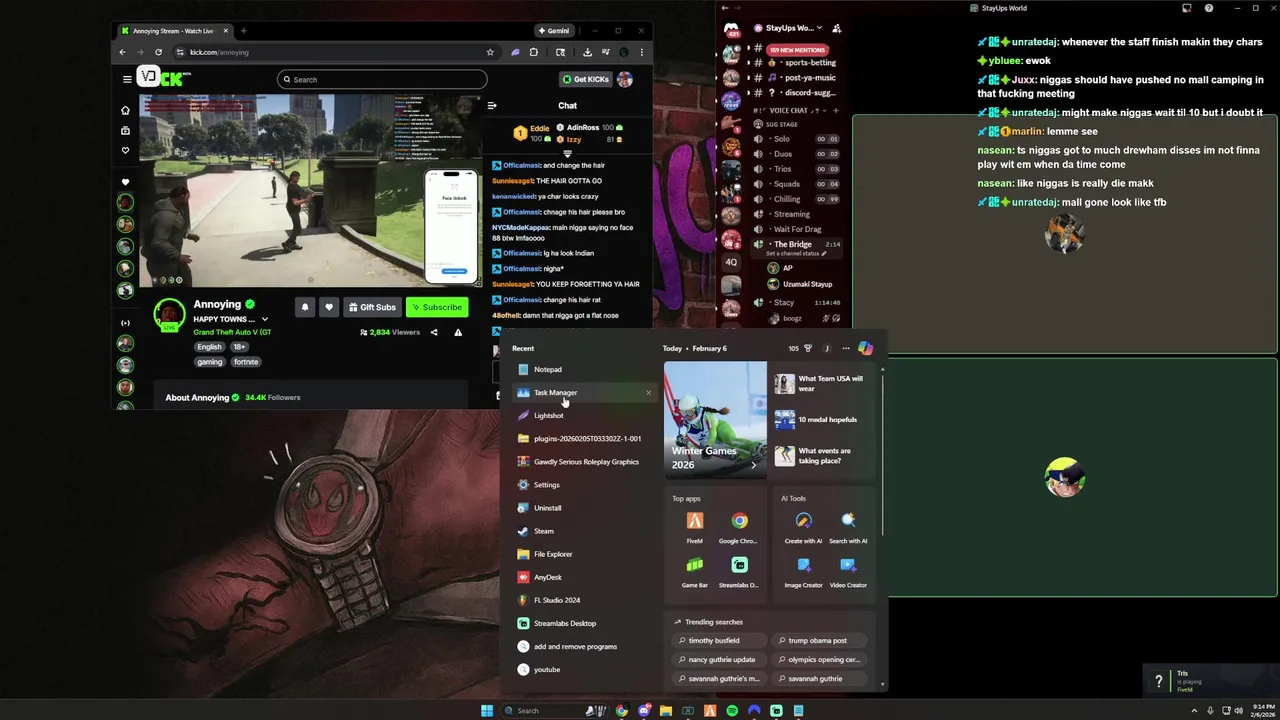Screen dimensions: 1280x720
Task: Expand the HAPPY TOWNS stream title chevron
Action: pos(264,319)
